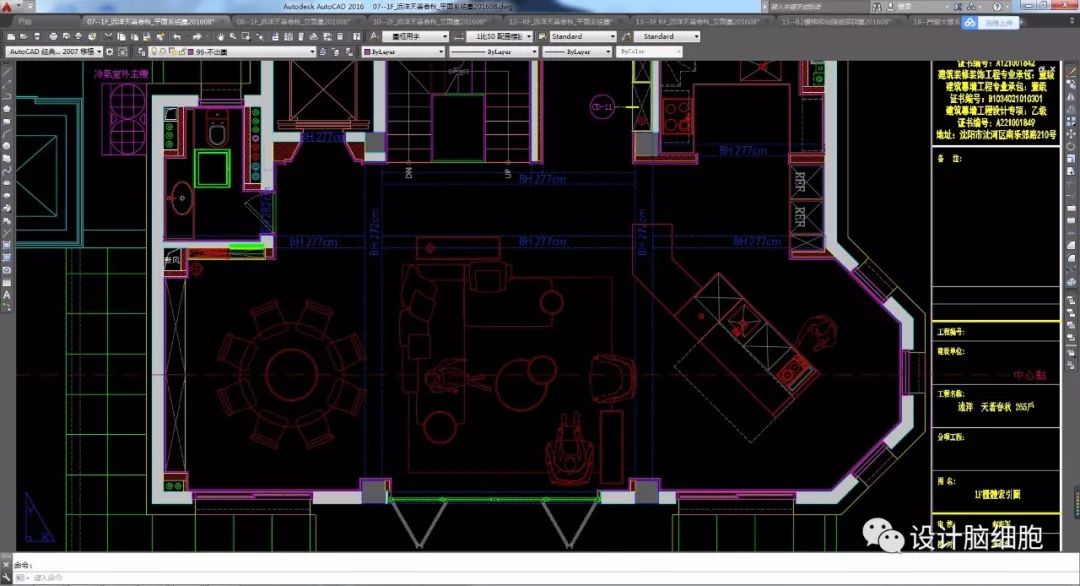Select the Multiline Text 'A' tool
This screenshot has width=1080, height=586.
tap(7, 296)
